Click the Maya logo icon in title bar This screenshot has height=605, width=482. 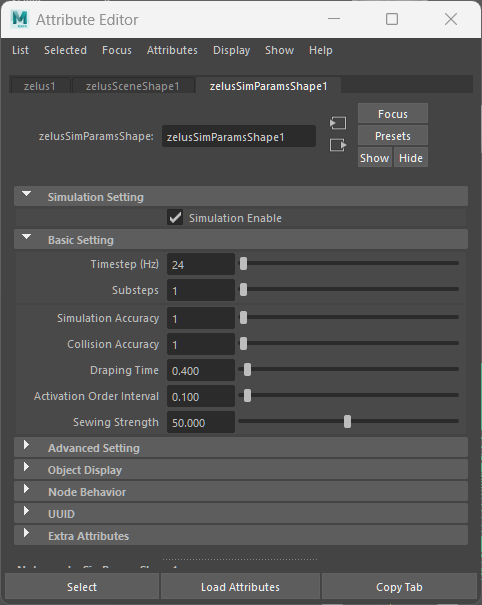point(20,19)
